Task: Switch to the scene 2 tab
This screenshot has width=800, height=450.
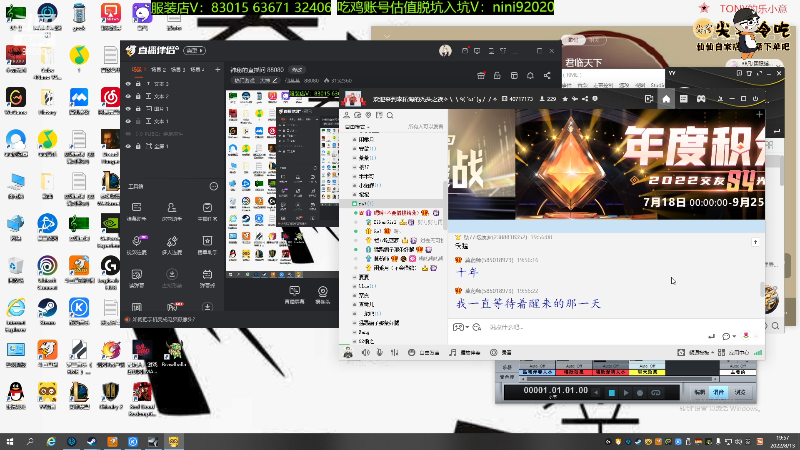Action: click(x=159, y=69)
